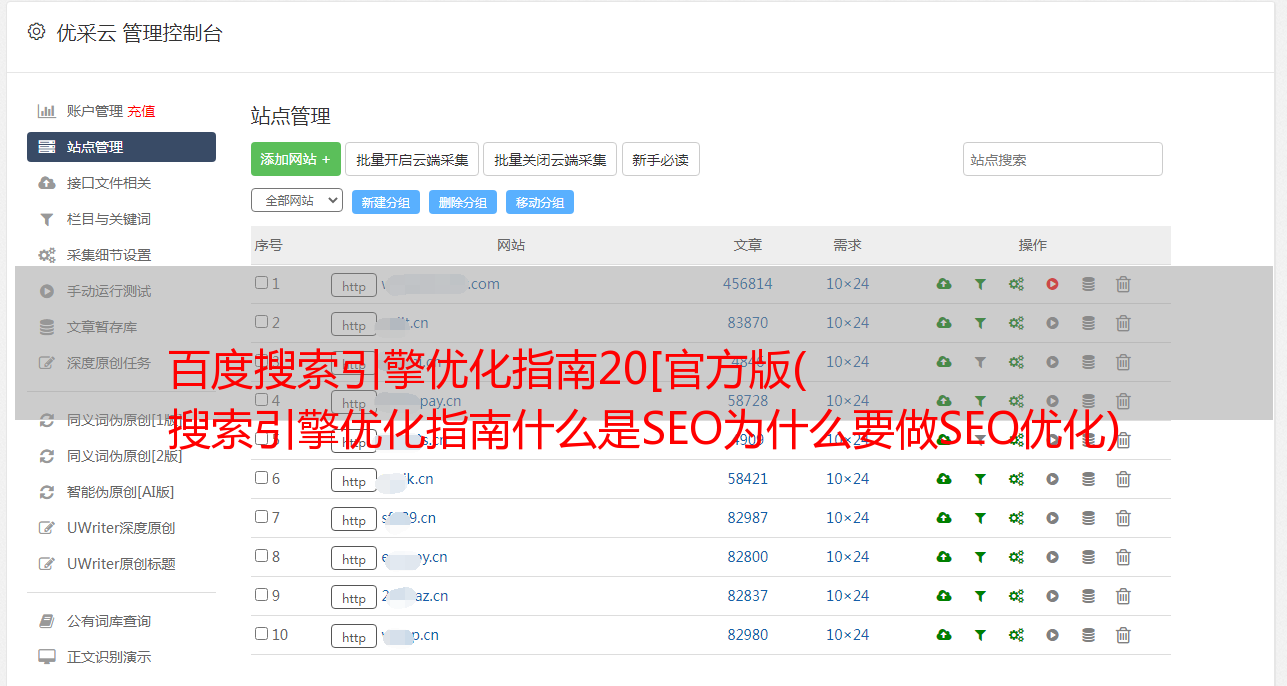Open UWriter原创标题 sidebar item
1287x686 pixels.
point(121,564)
